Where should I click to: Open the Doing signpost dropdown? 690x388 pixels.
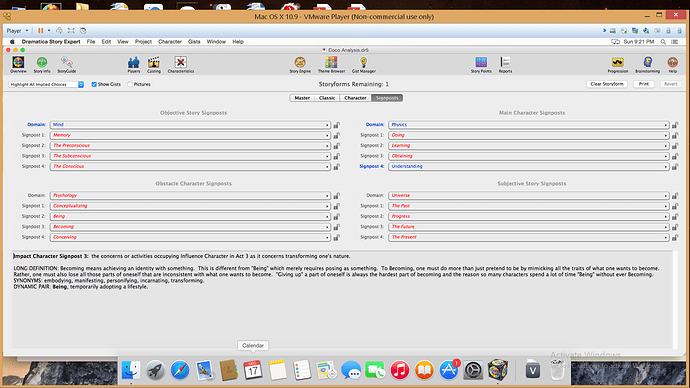[529, 135]
